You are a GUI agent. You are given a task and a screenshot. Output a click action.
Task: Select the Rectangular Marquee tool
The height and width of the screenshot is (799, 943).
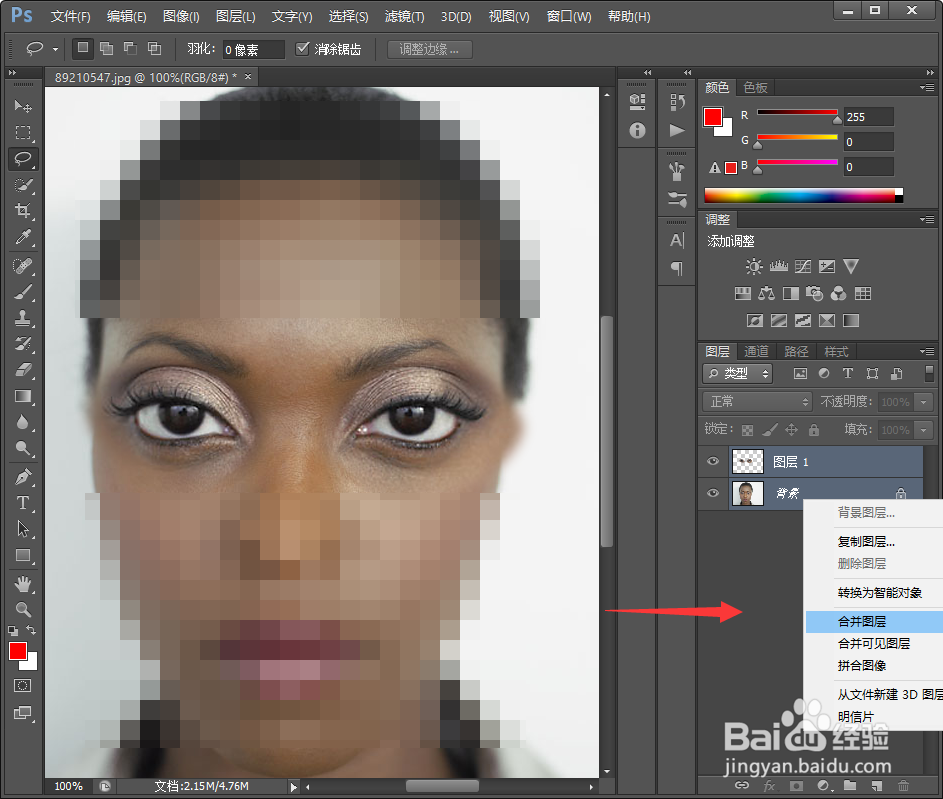click(23, 132)
